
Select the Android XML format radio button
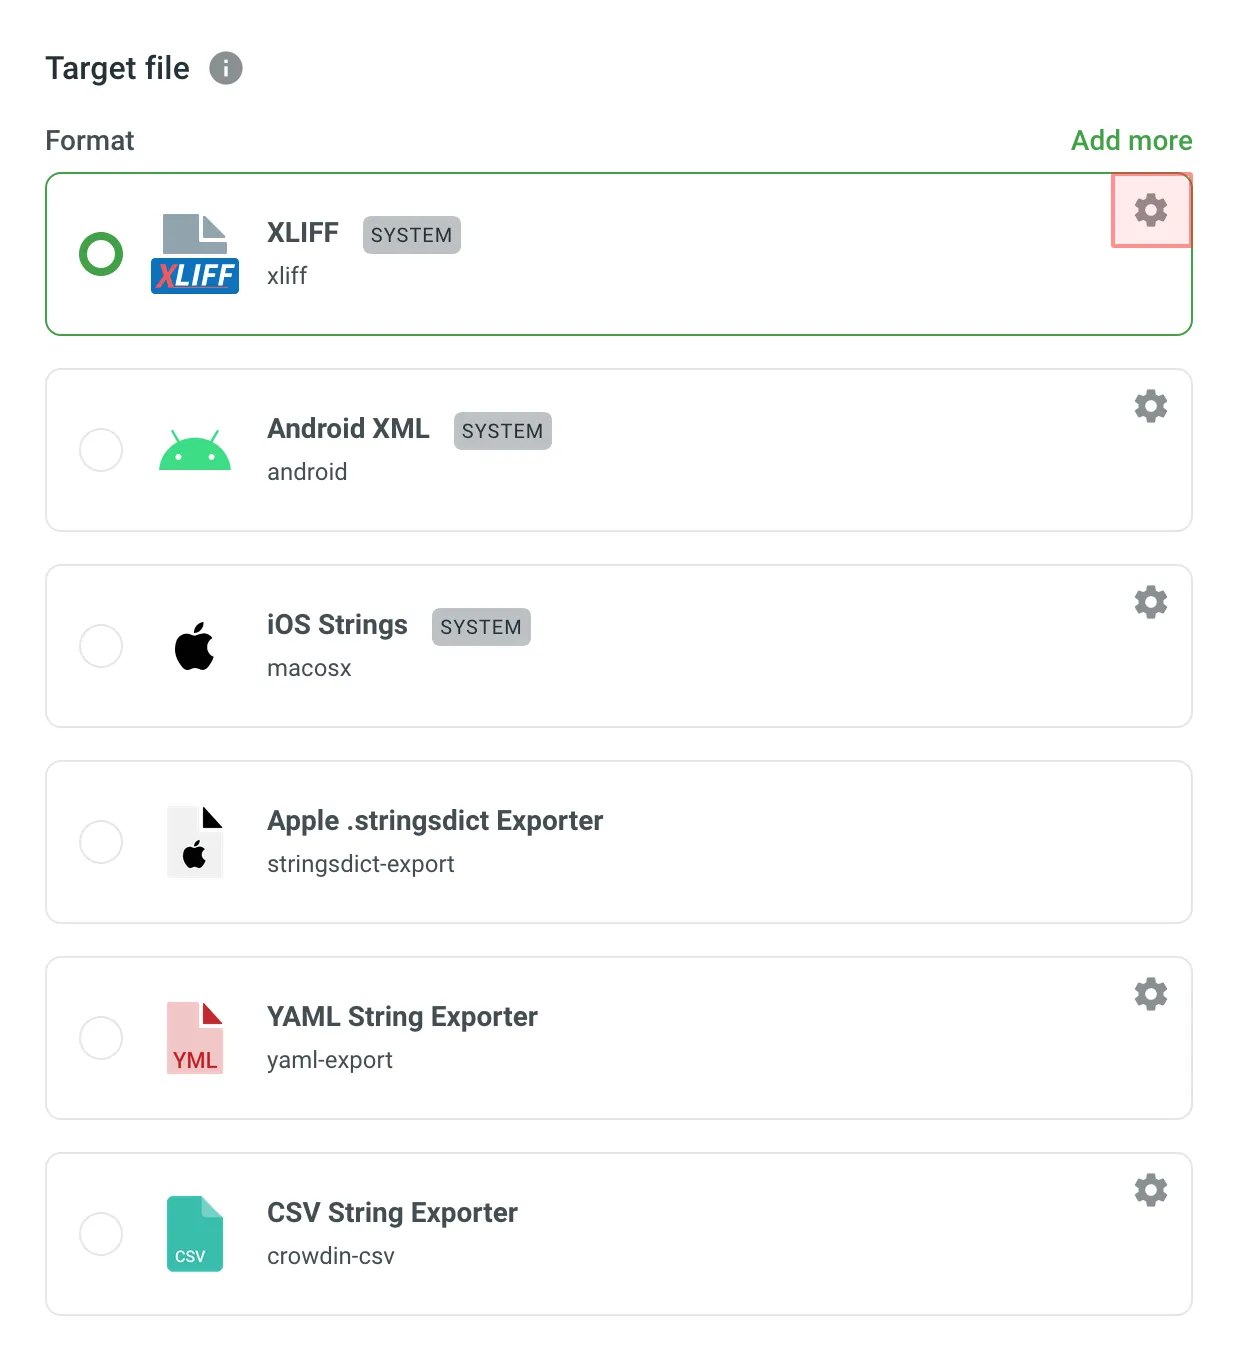tap(100, 450)
